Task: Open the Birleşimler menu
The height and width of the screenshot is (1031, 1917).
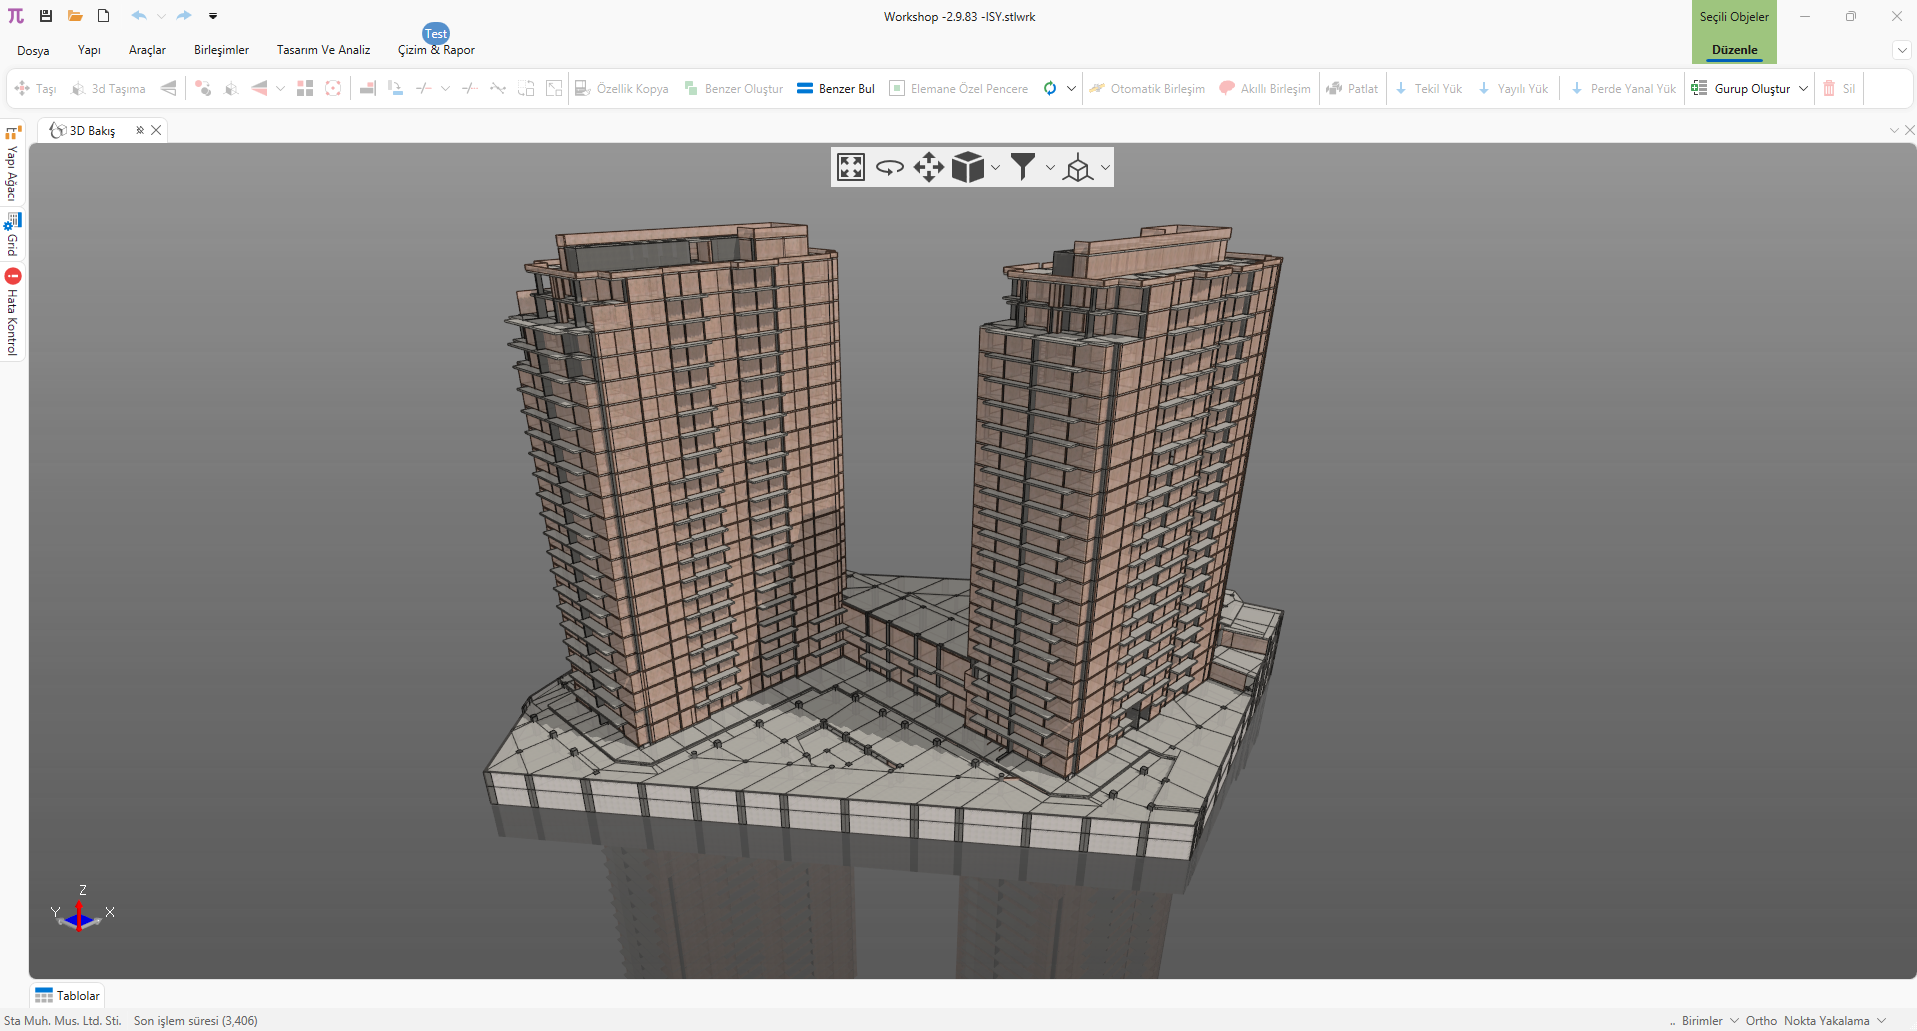Action: coord(221,50)
